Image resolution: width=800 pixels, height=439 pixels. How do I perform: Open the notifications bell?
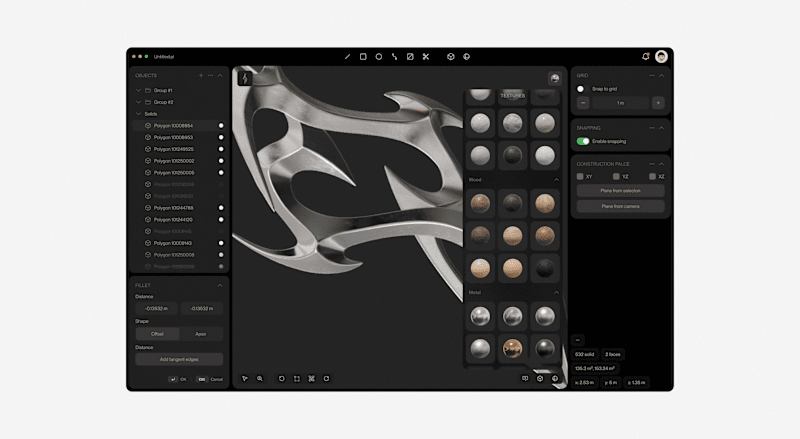coord(645,57)
